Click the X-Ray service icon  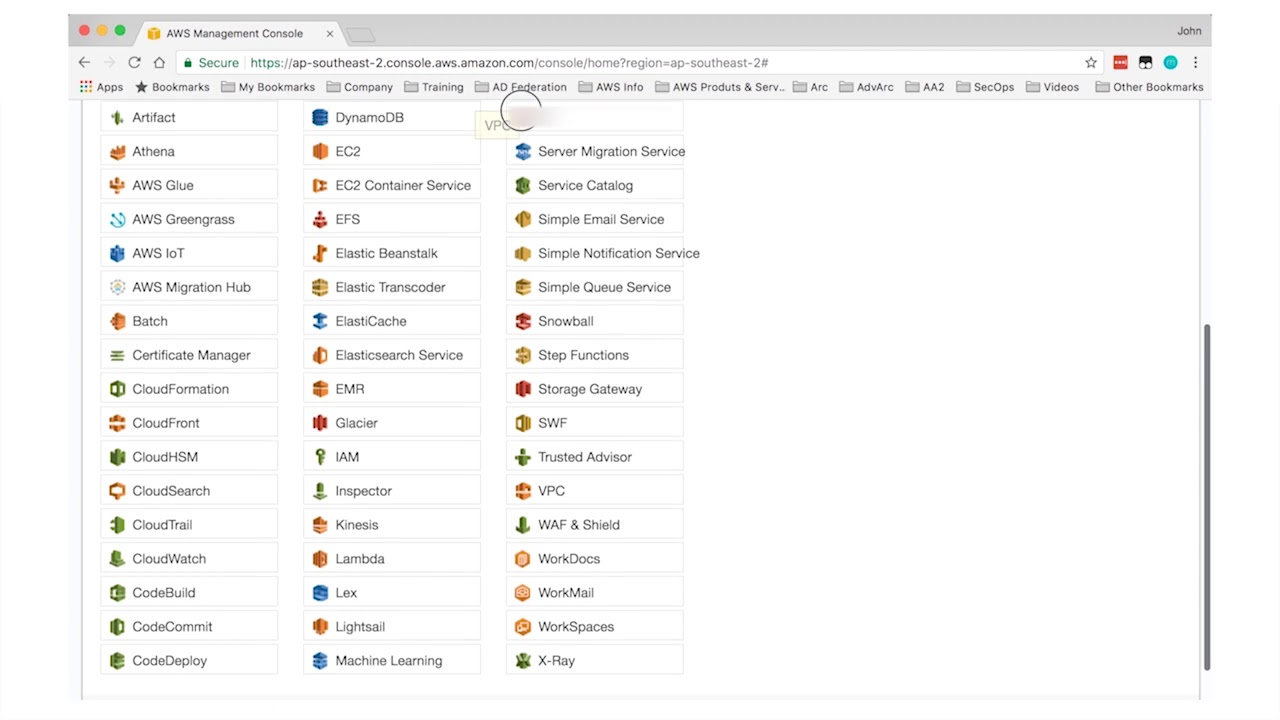click(x=523, y=661)
